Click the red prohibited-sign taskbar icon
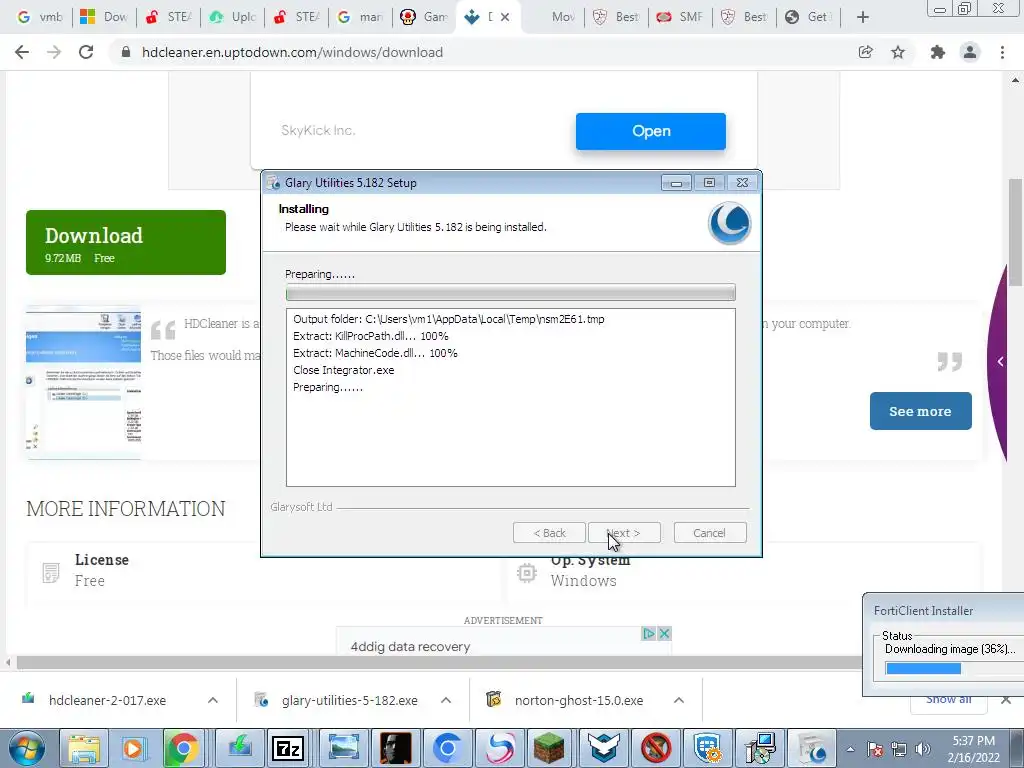1024x768 pixels. tap(656, 748)
